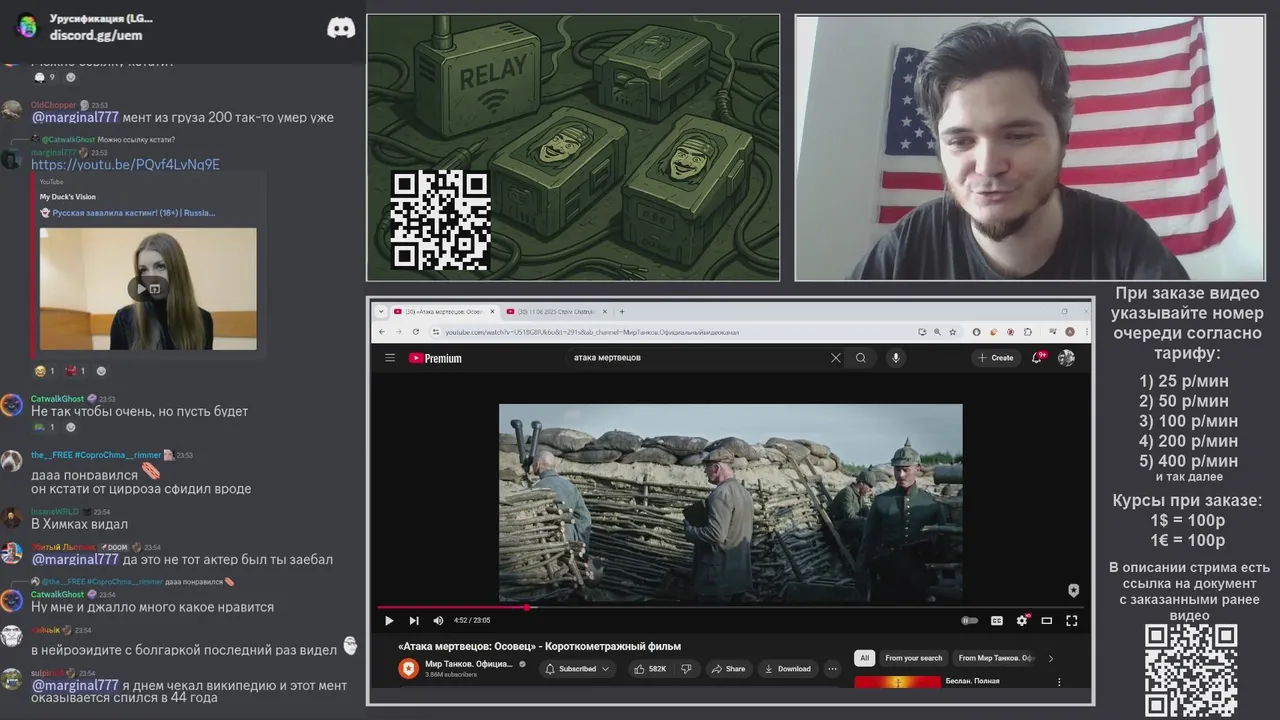Select the From your search chip

pyautogui.click(x=913, y=658)
